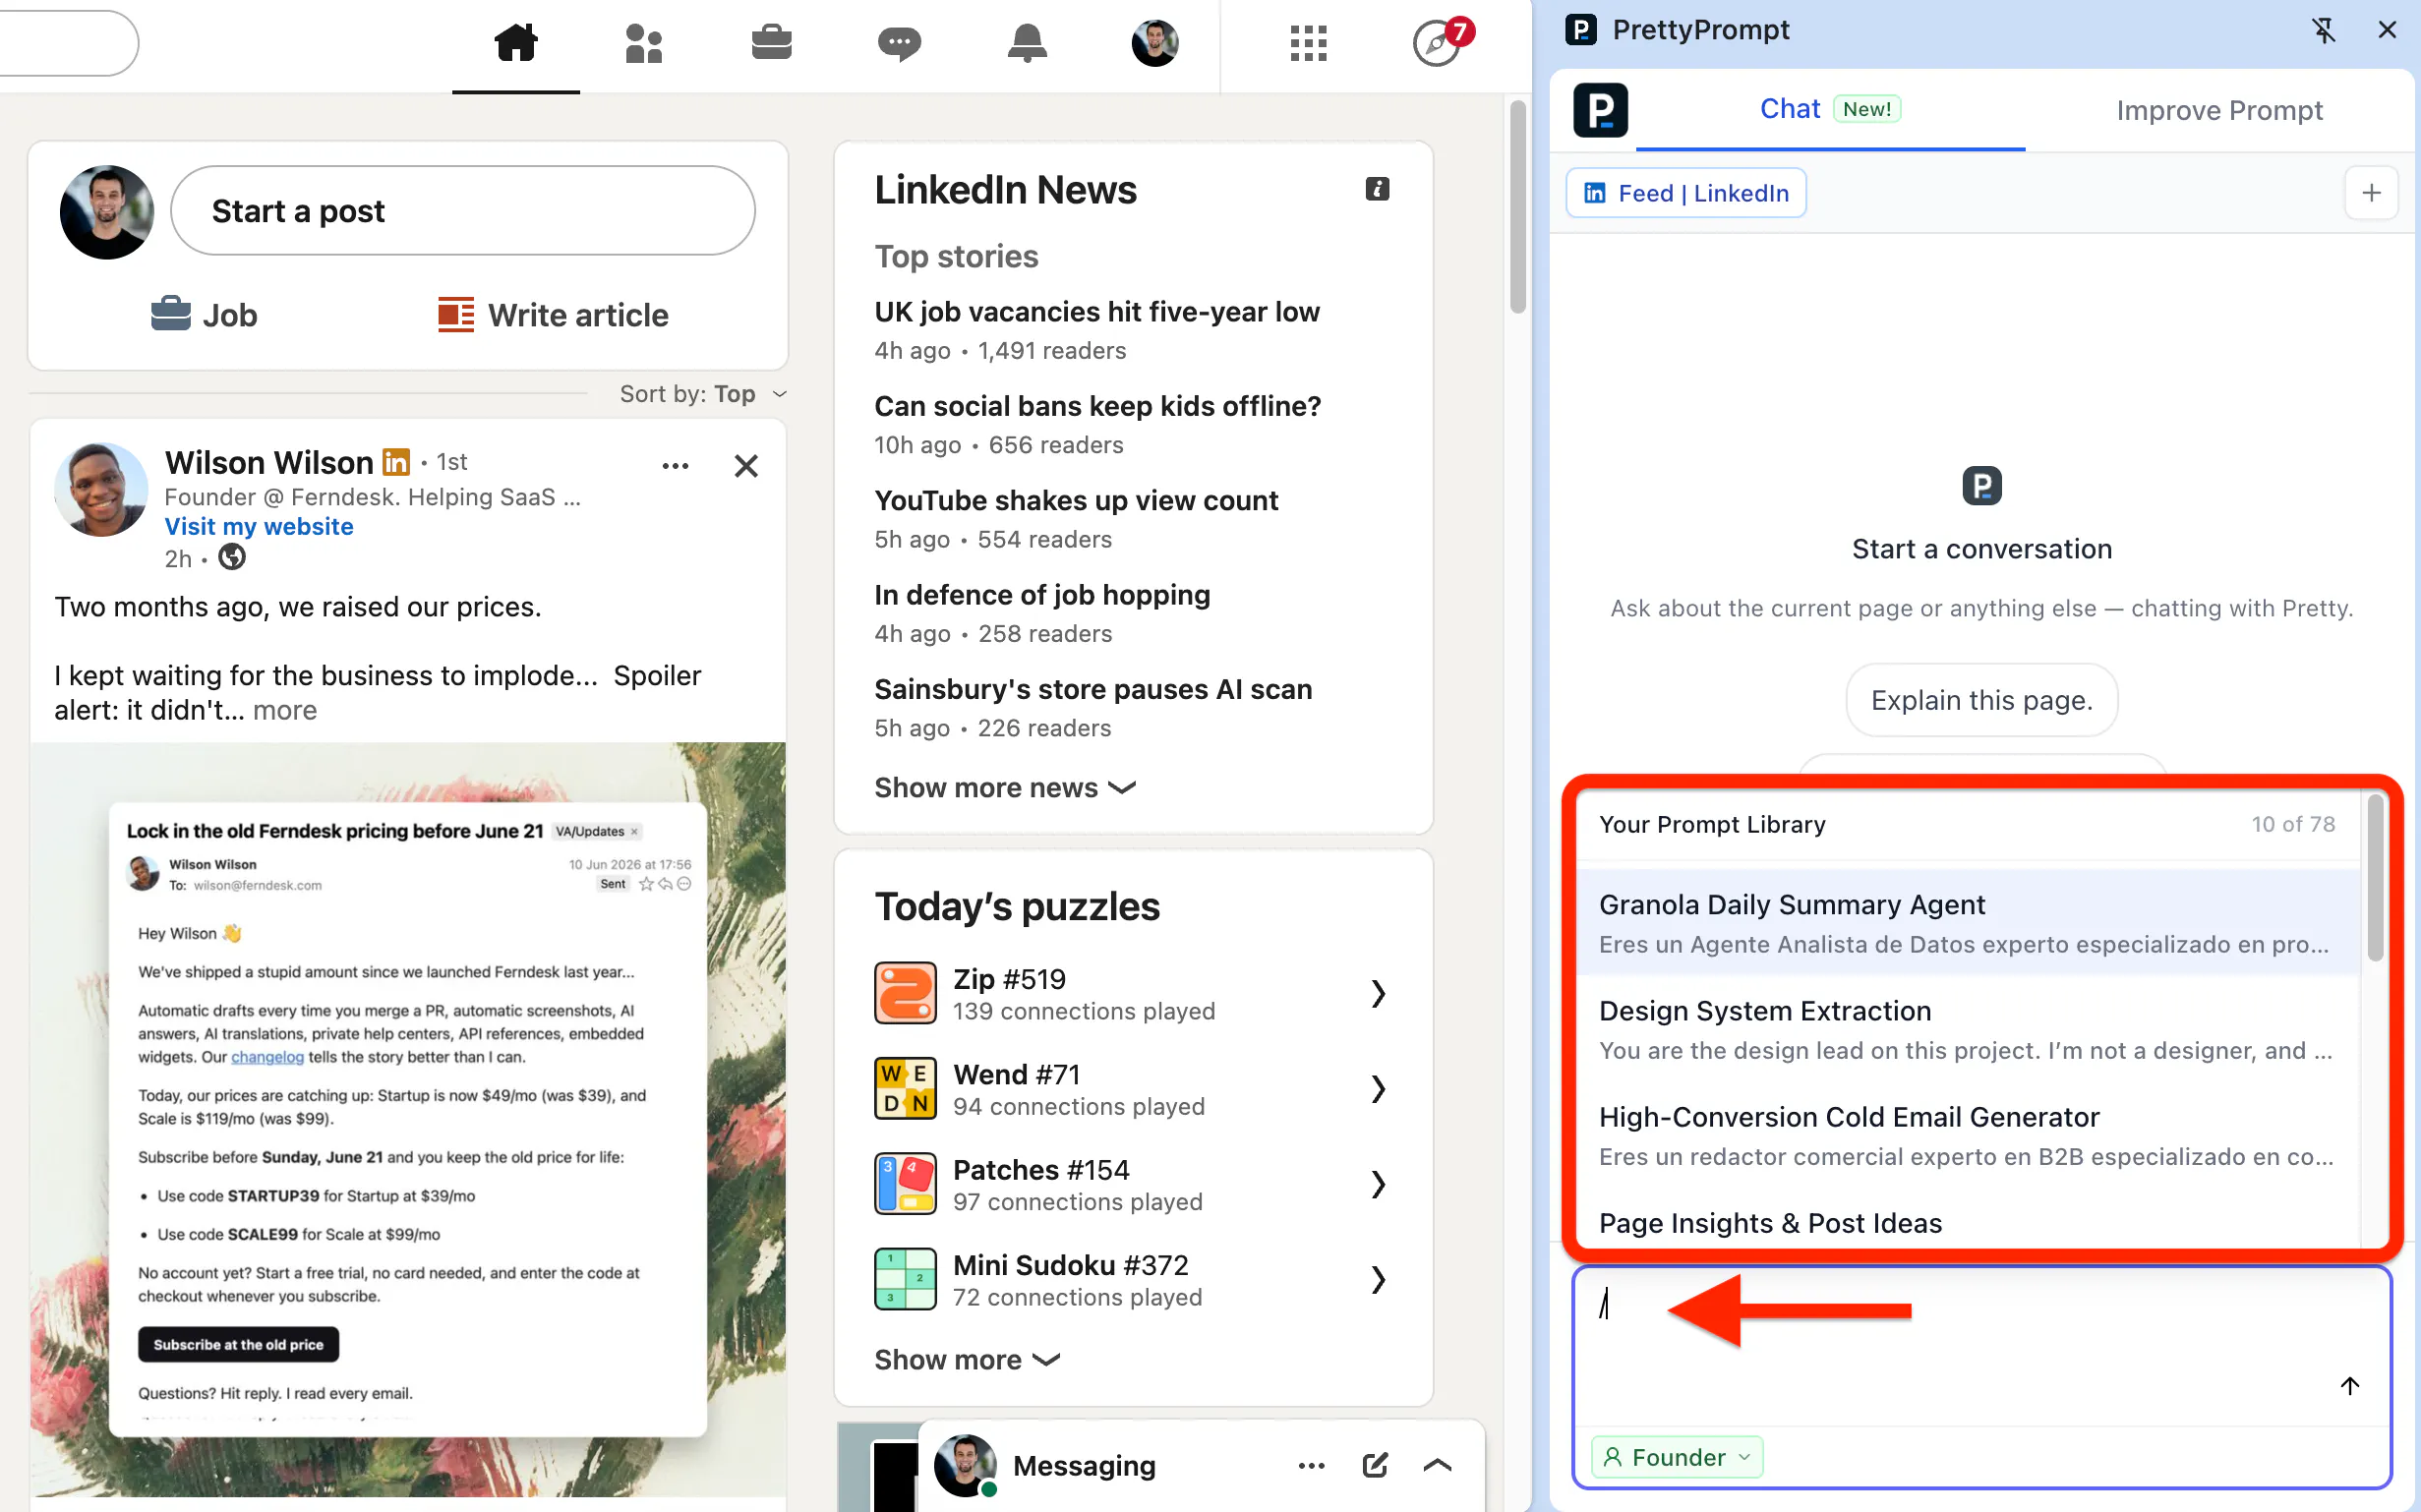Click the PrettyPrompt logo in panel header
The width and height of the screenshot is (2421, 1512).
click(1600, 110)
